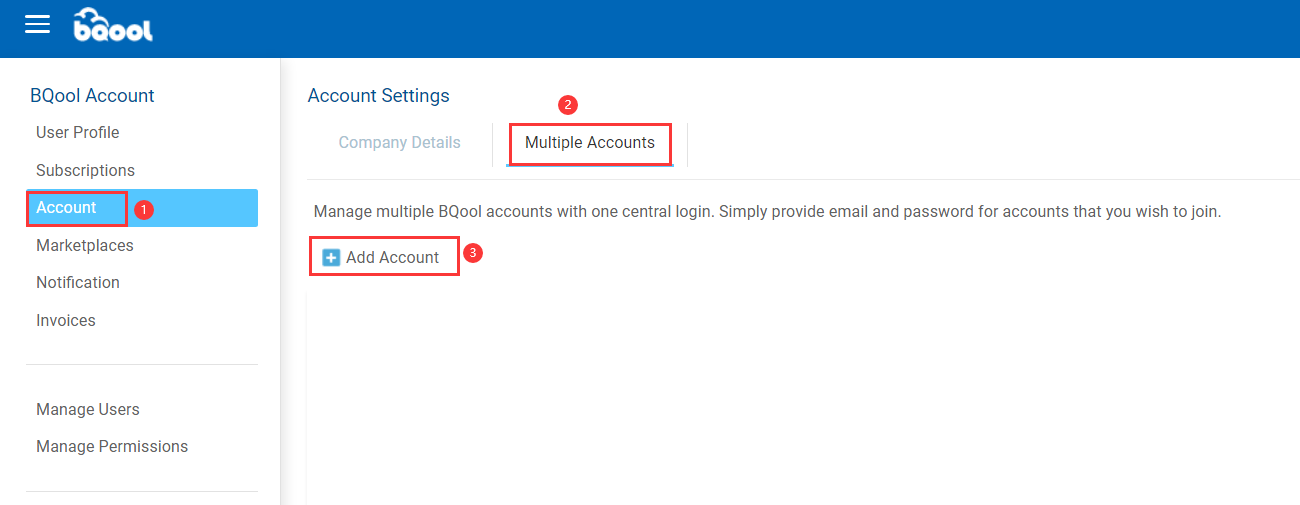Open the hamburger navigation menu
The width and height of the screenshot is (1300, 505).
(37, 24)
